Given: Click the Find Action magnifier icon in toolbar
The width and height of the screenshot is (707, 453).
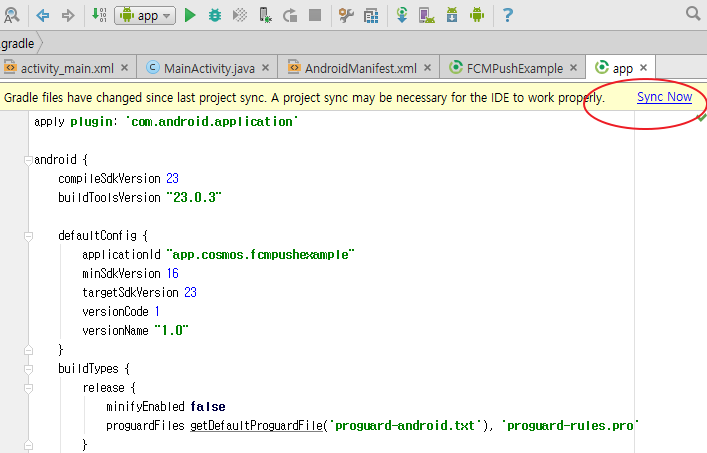Looking at the screenshot, I should 11,15.
